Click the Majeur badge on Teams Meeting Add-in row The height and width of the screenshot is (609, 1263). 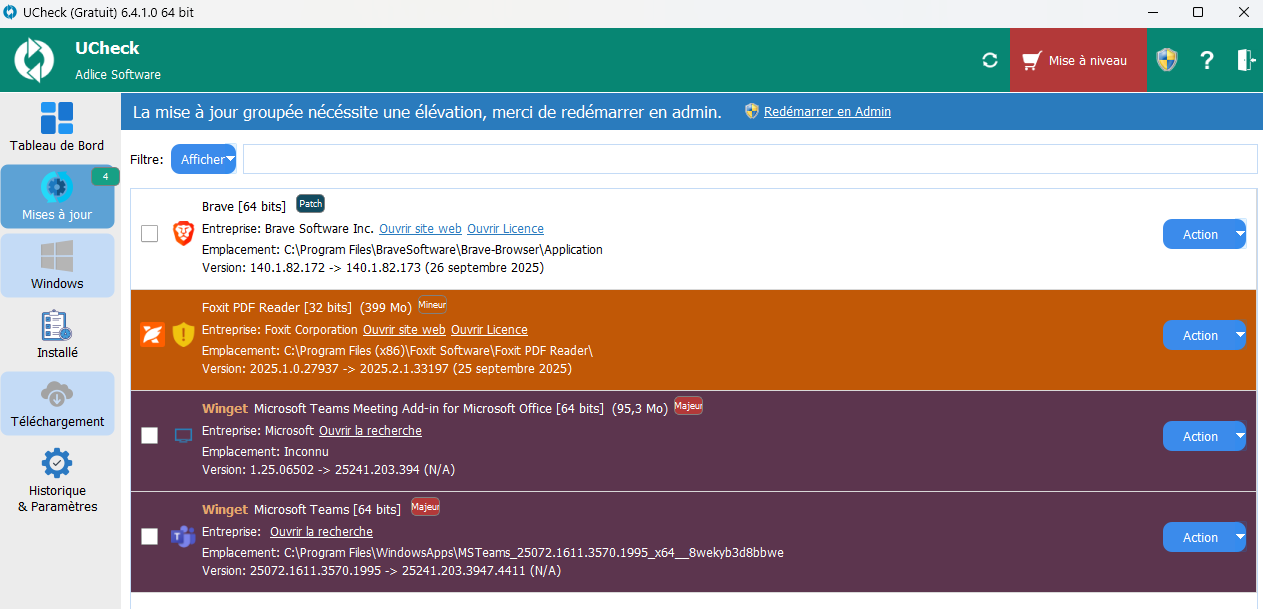(x=688, y=406)
